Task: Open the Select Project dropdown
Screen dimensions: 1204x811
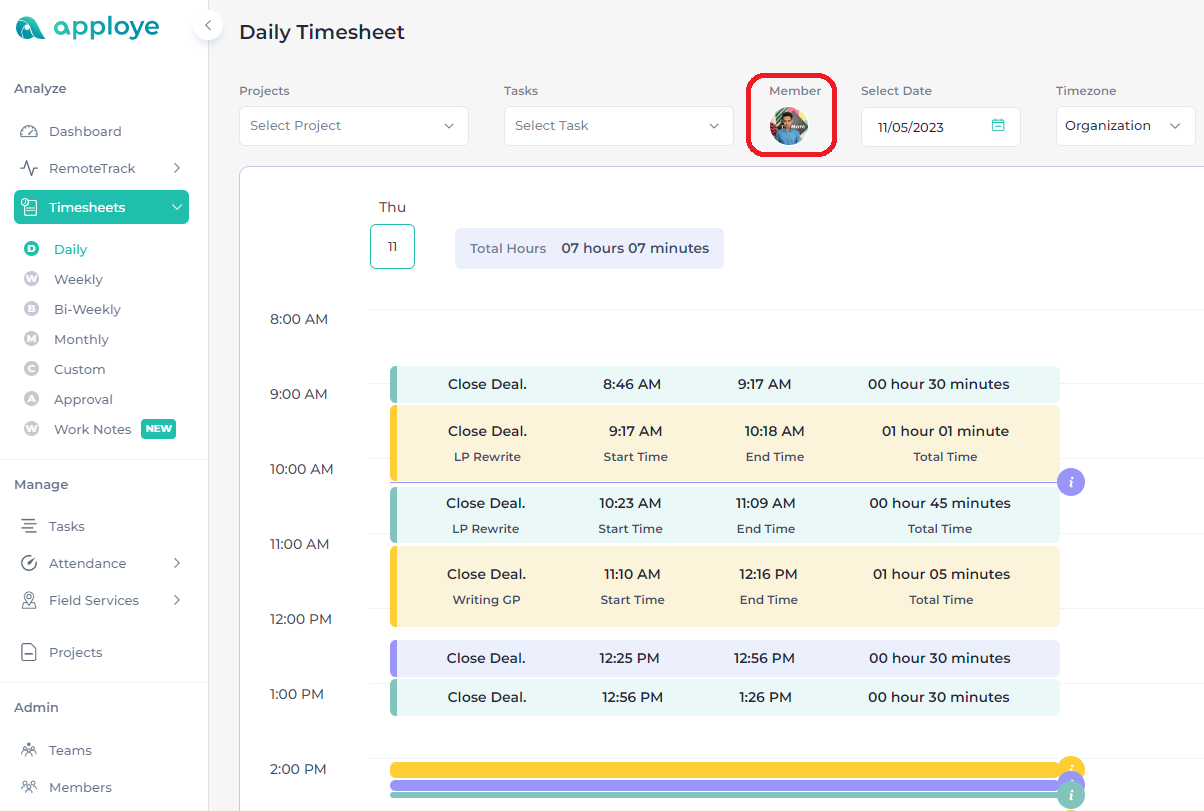Action: (353, 125)
